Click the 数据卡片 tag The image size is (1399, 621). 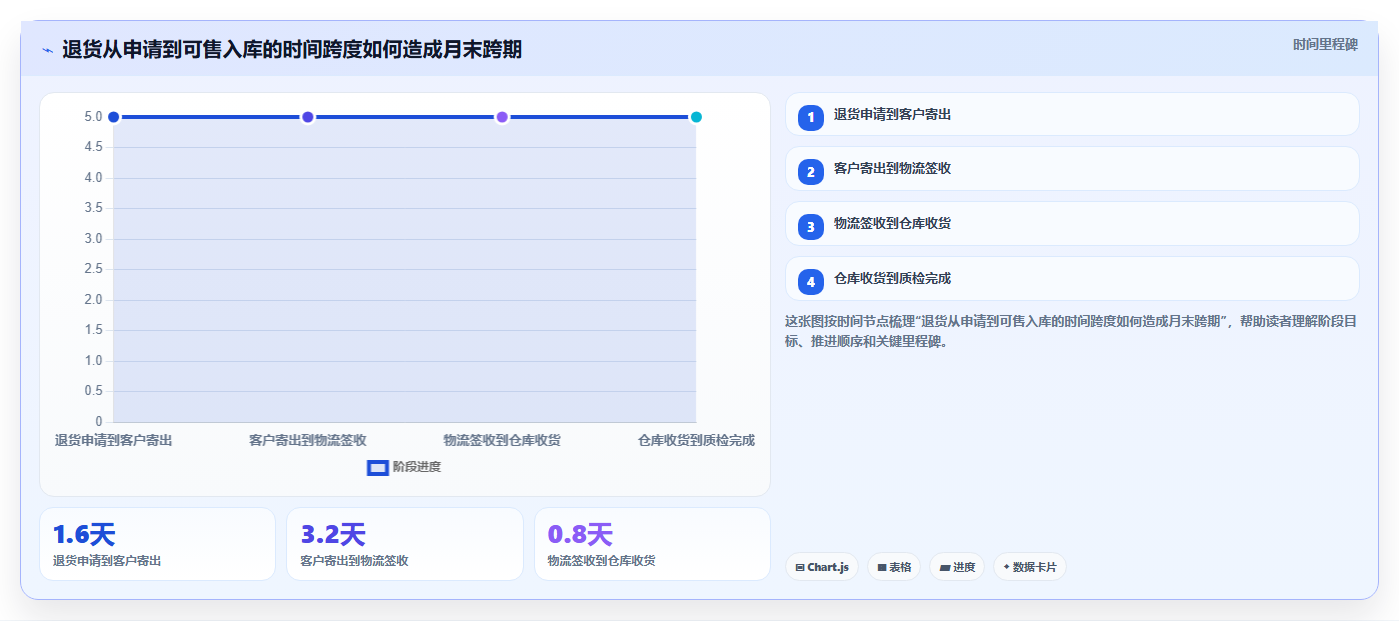pyautogui.click(x=1029, y=567)
